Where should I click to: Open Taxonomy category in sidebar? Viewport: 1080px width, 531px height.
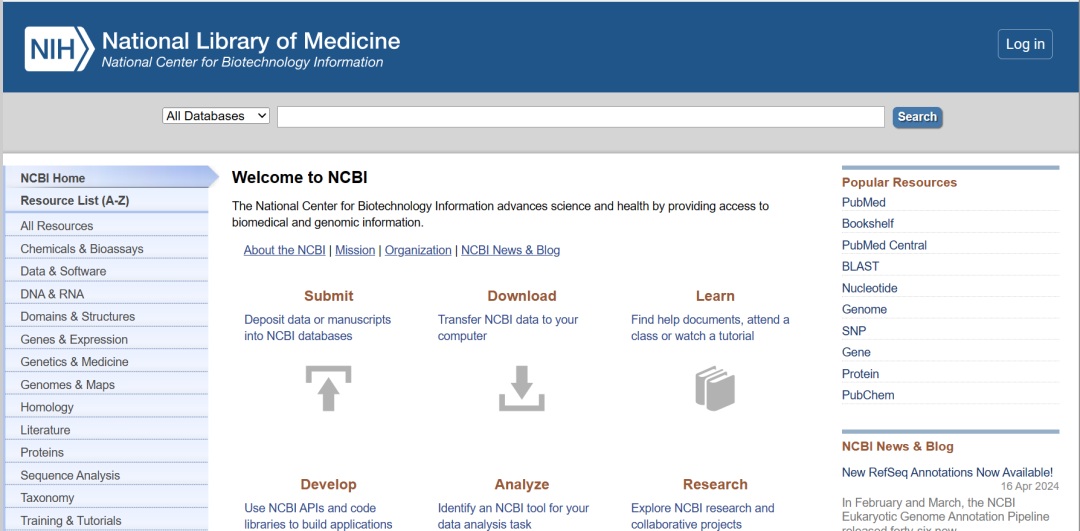106,497
